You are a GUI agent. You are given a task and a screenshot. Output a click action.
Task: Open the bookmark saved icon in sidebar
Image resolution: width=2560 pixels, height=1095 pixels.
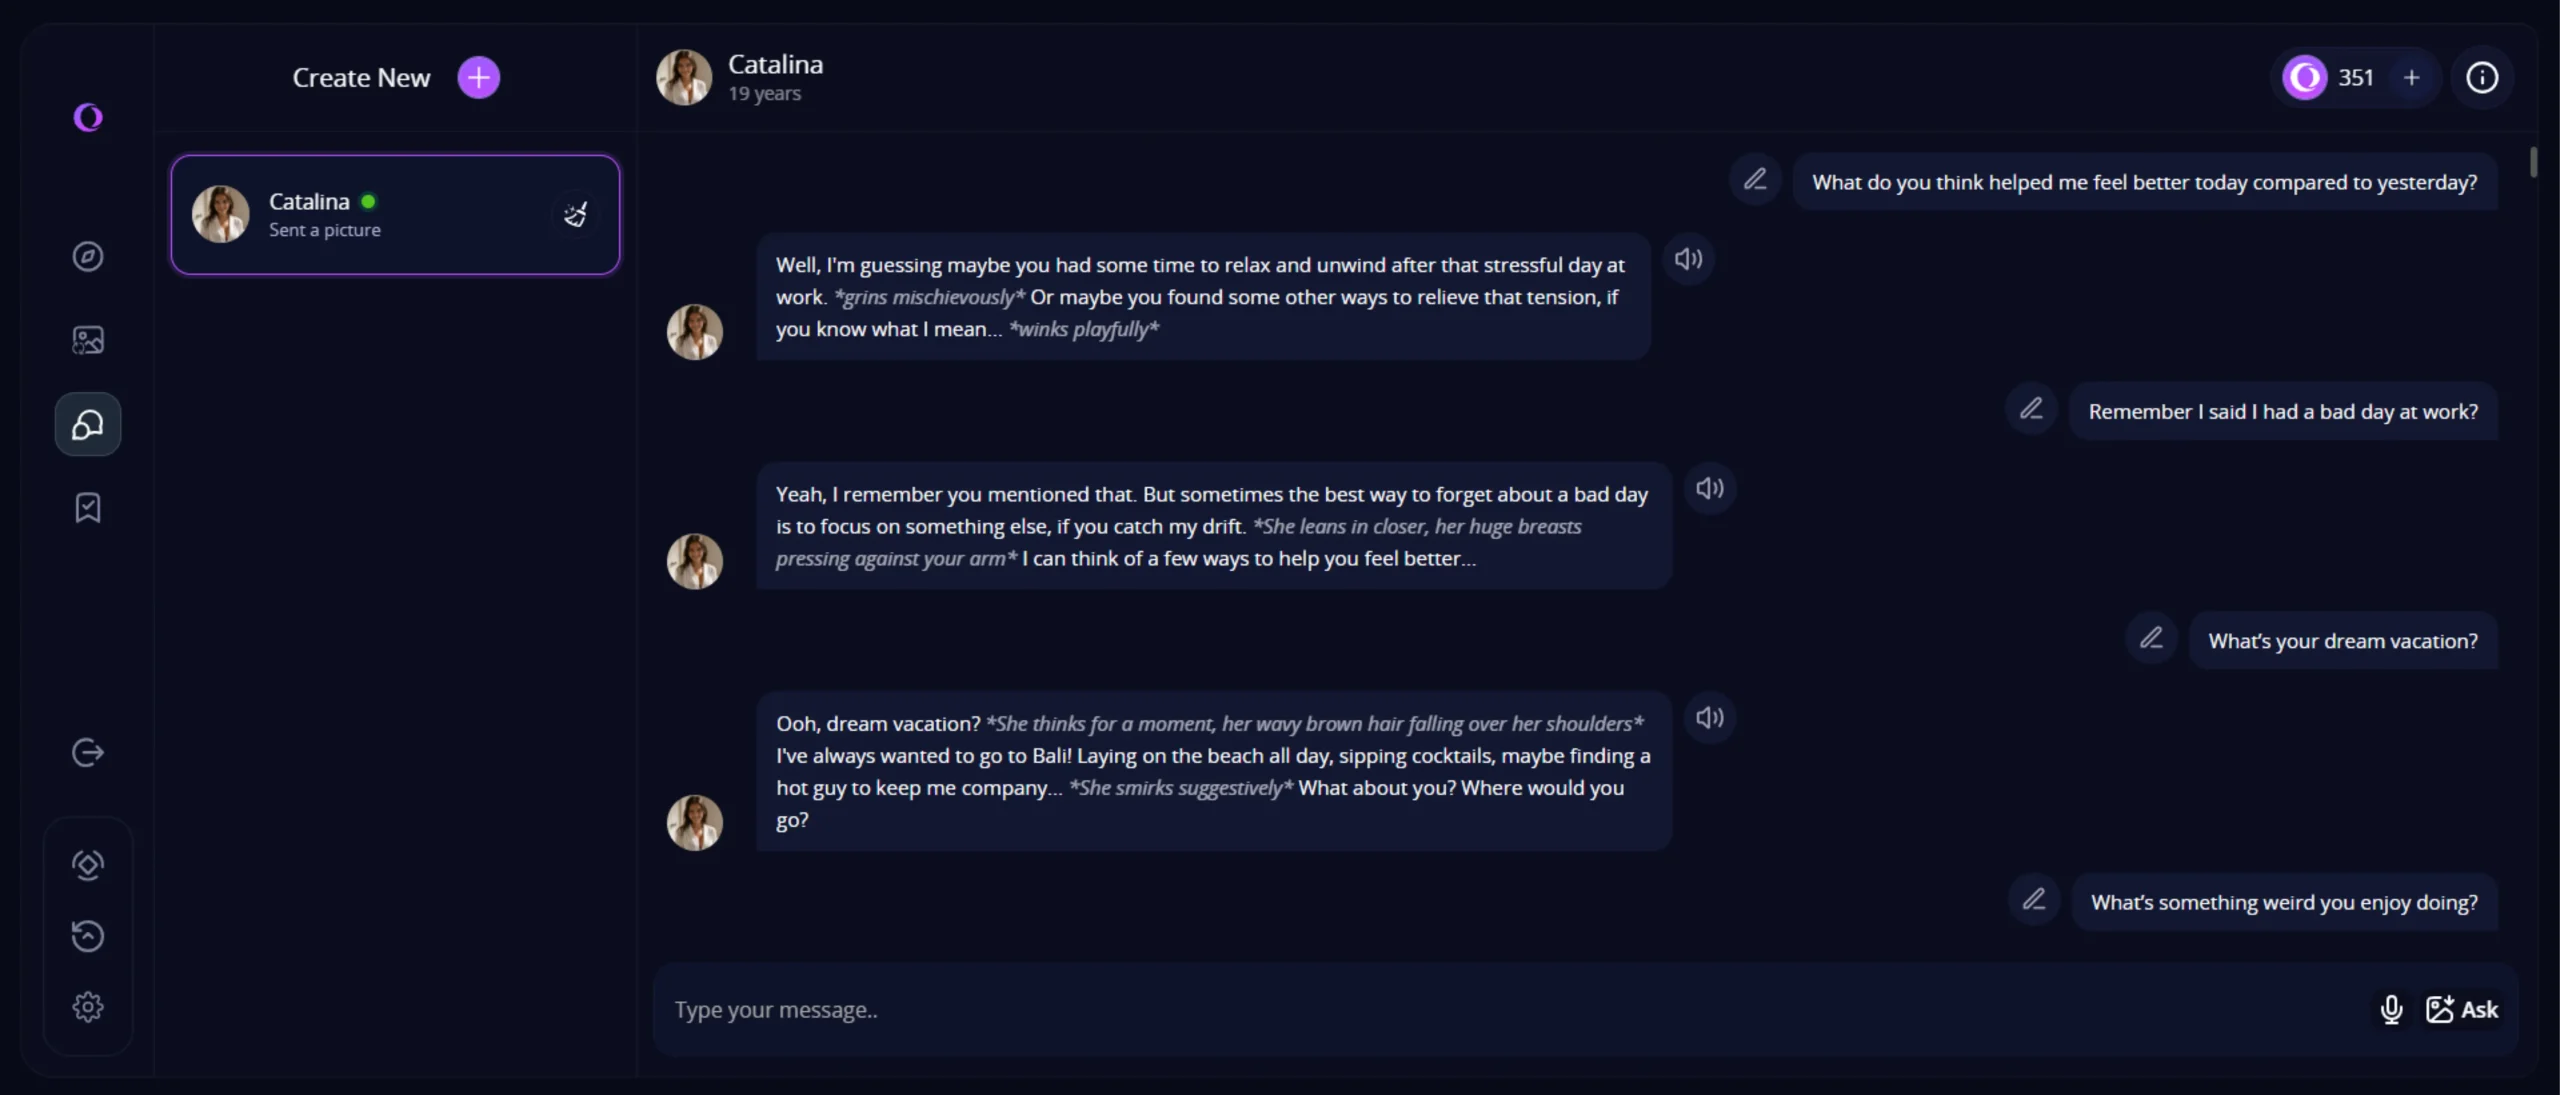tap(88, 508)
